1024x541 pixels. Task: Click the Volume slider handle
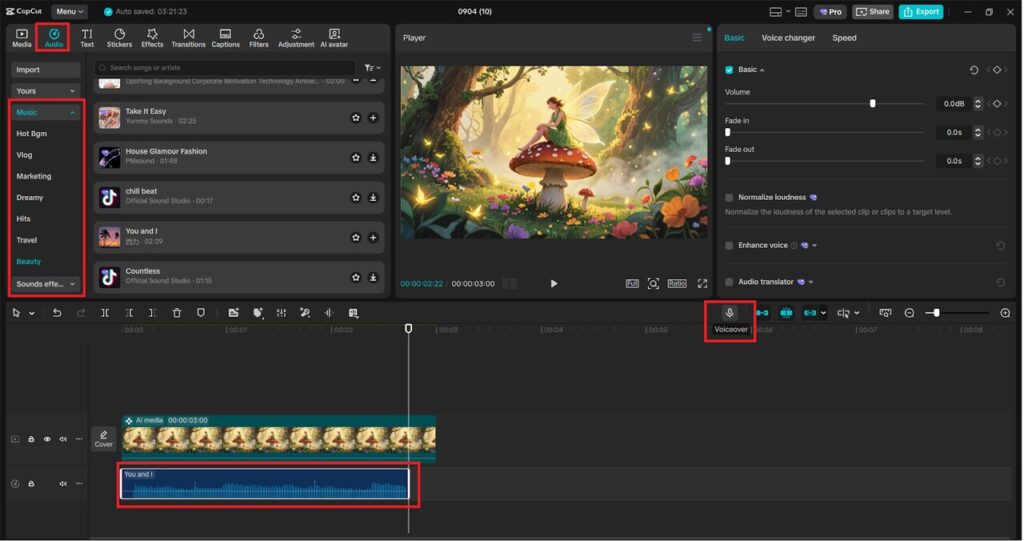tap(873, 103)
